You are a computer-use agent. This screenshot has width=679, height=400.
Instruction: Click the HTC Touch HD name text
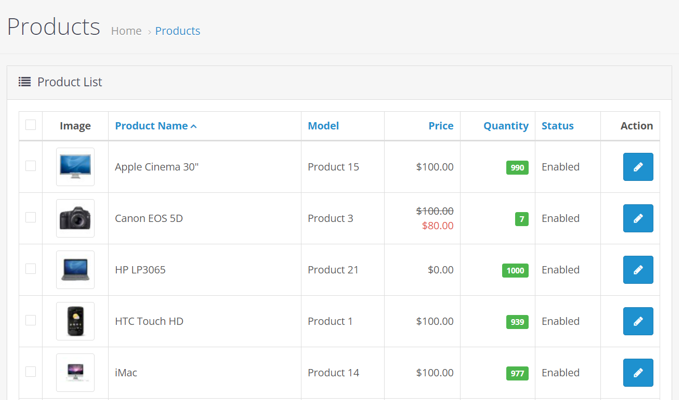[149, 321]
